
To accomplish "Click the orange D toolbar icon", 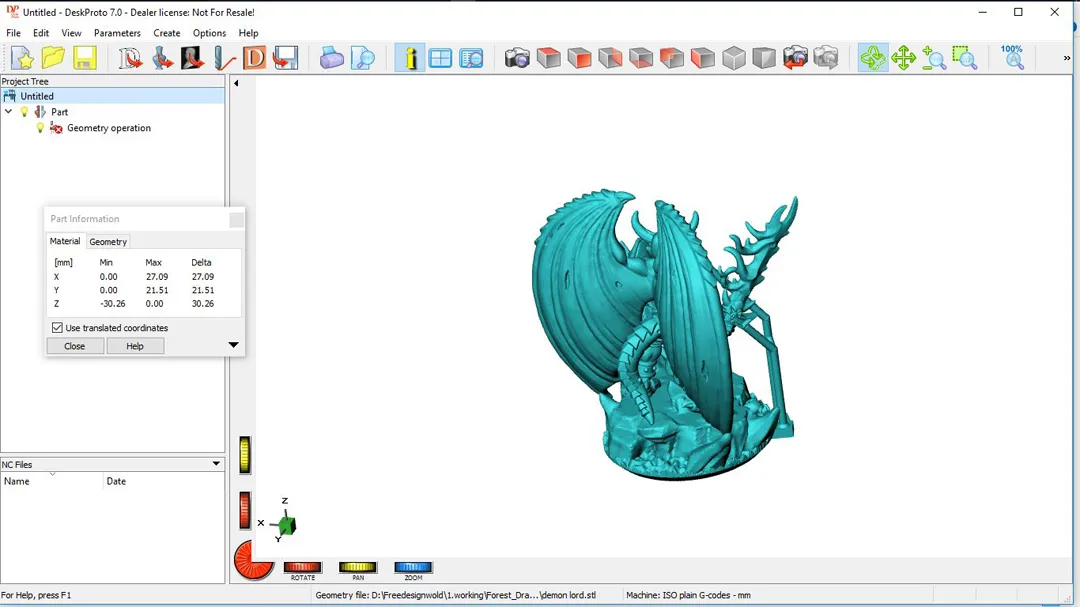I will pos(254,58).
